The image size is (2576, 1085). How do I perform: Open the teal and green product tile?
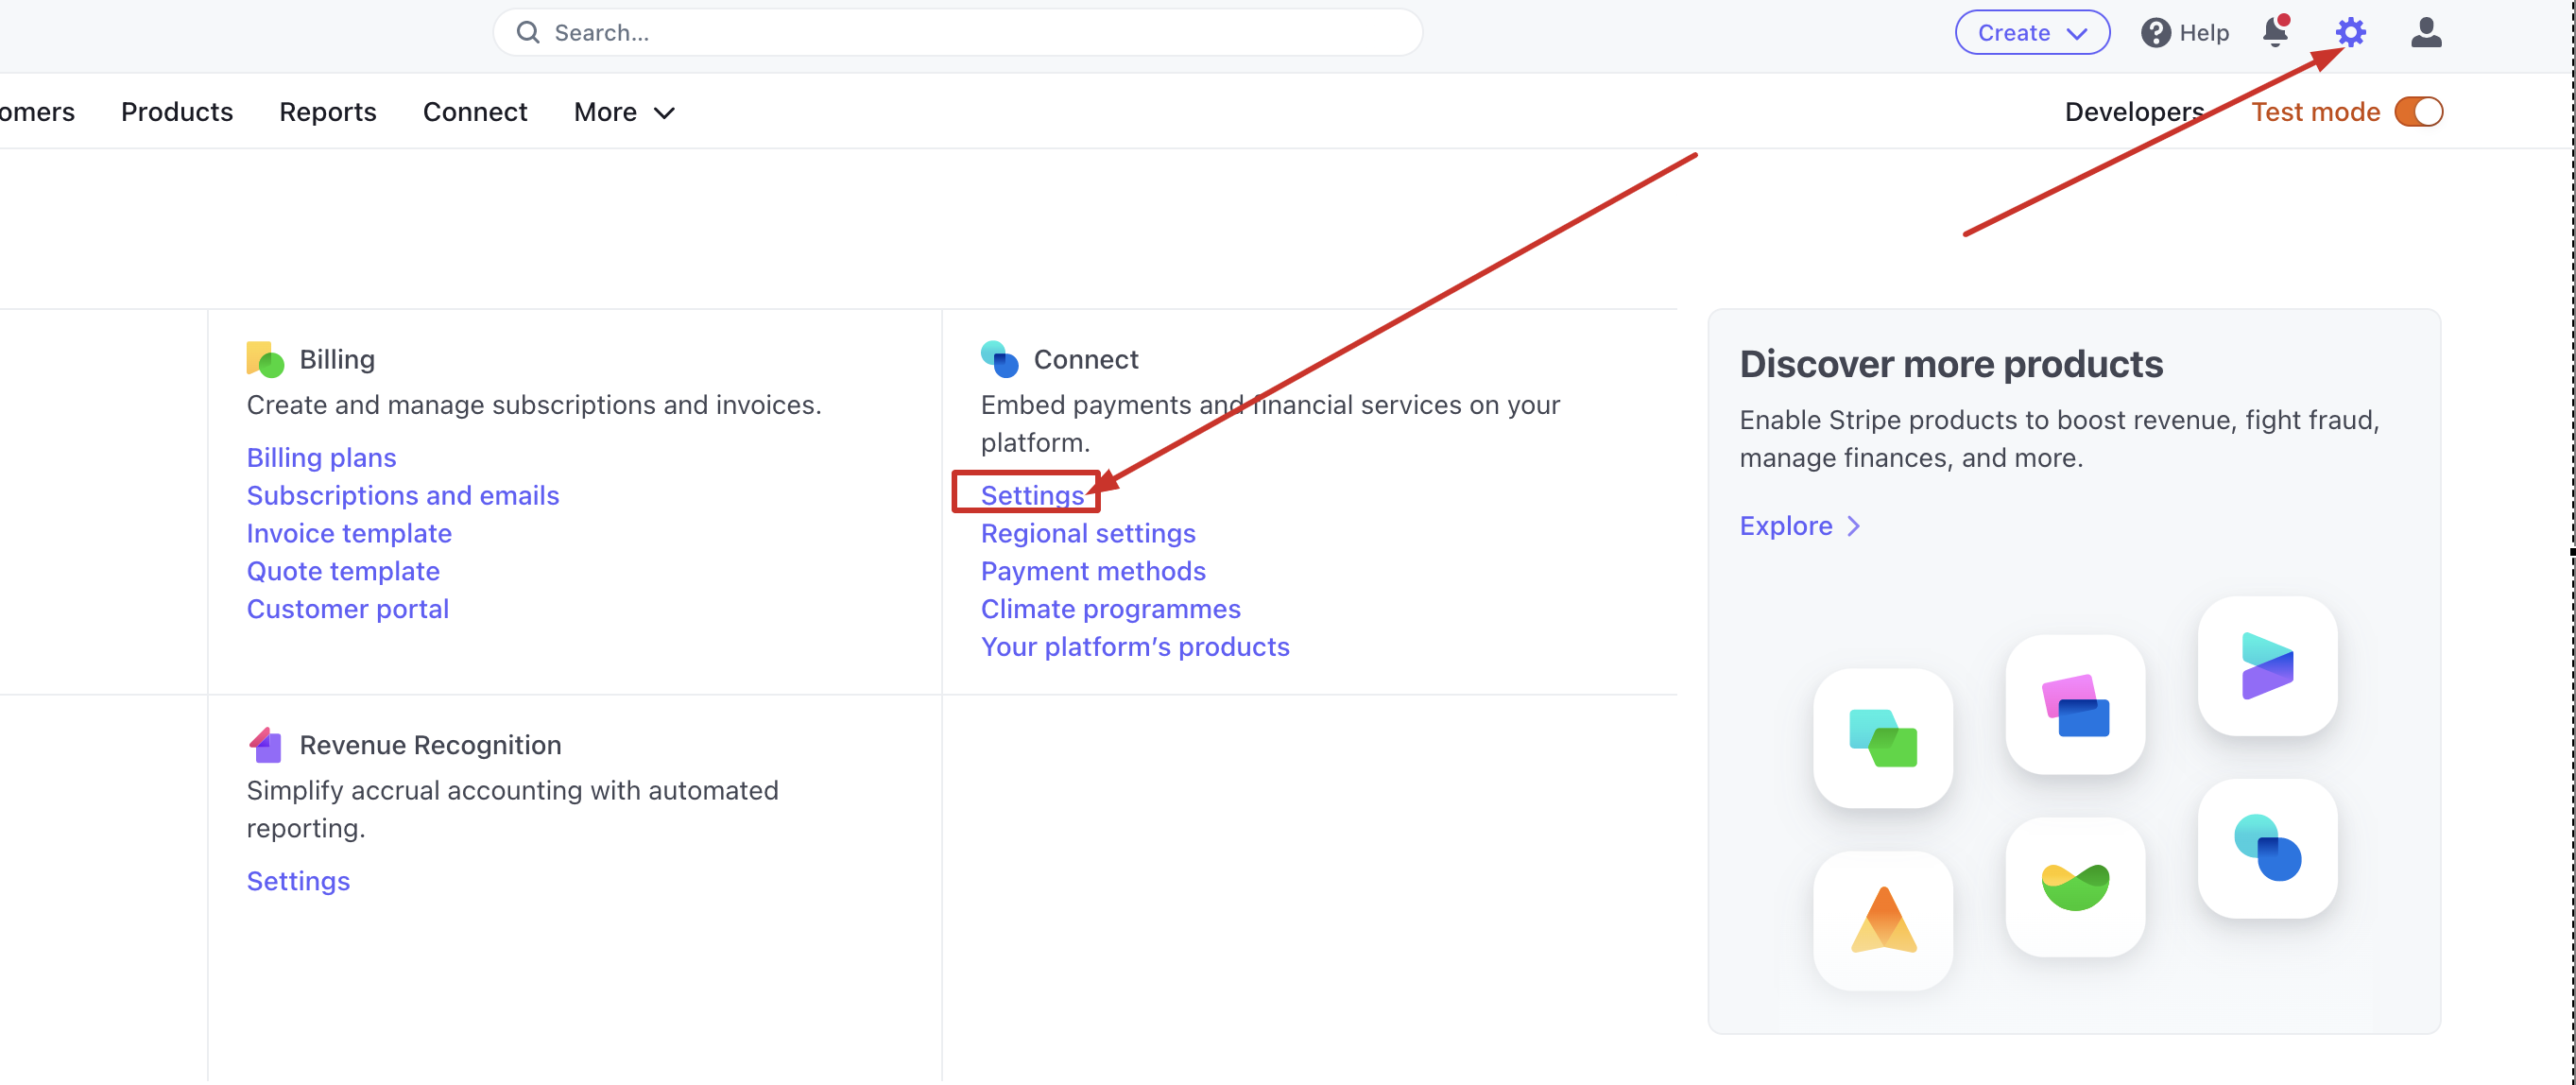[1882, 738]
